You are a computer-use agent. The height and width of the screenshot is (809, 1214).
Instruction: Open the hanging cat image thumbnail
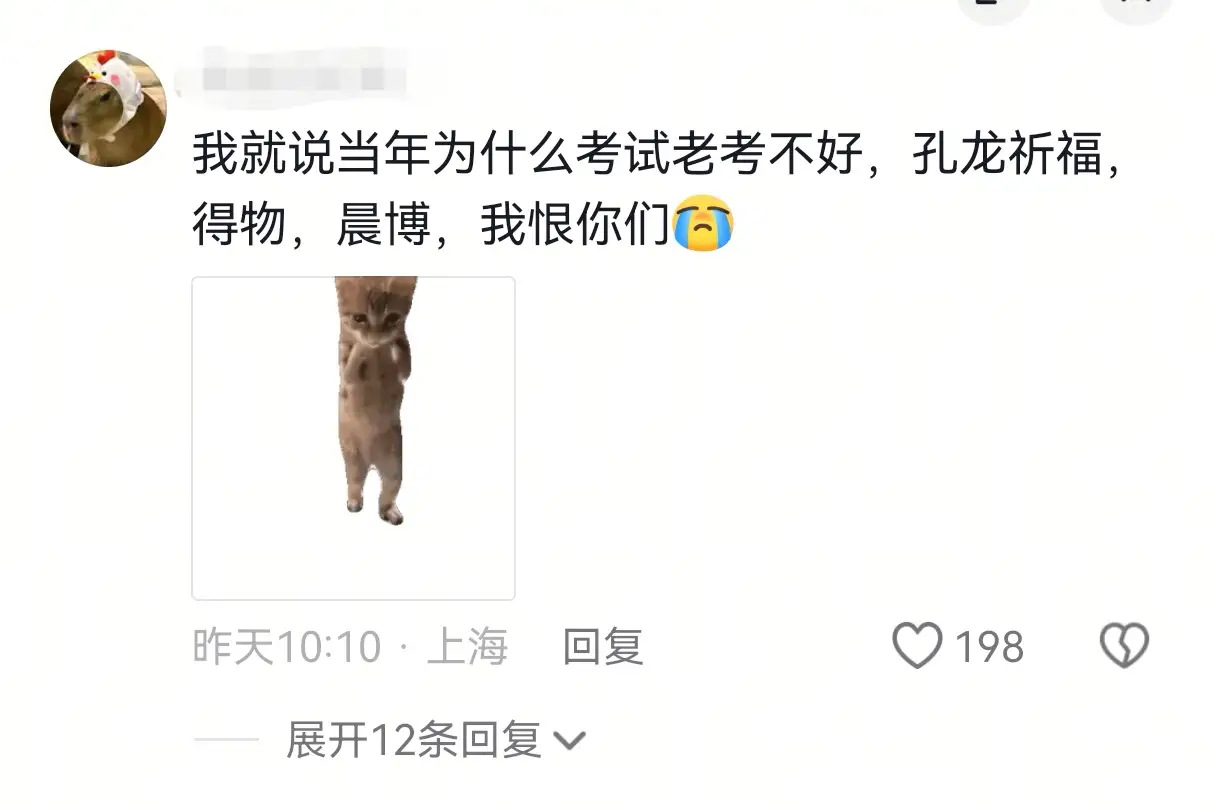(x=353, y=438)
